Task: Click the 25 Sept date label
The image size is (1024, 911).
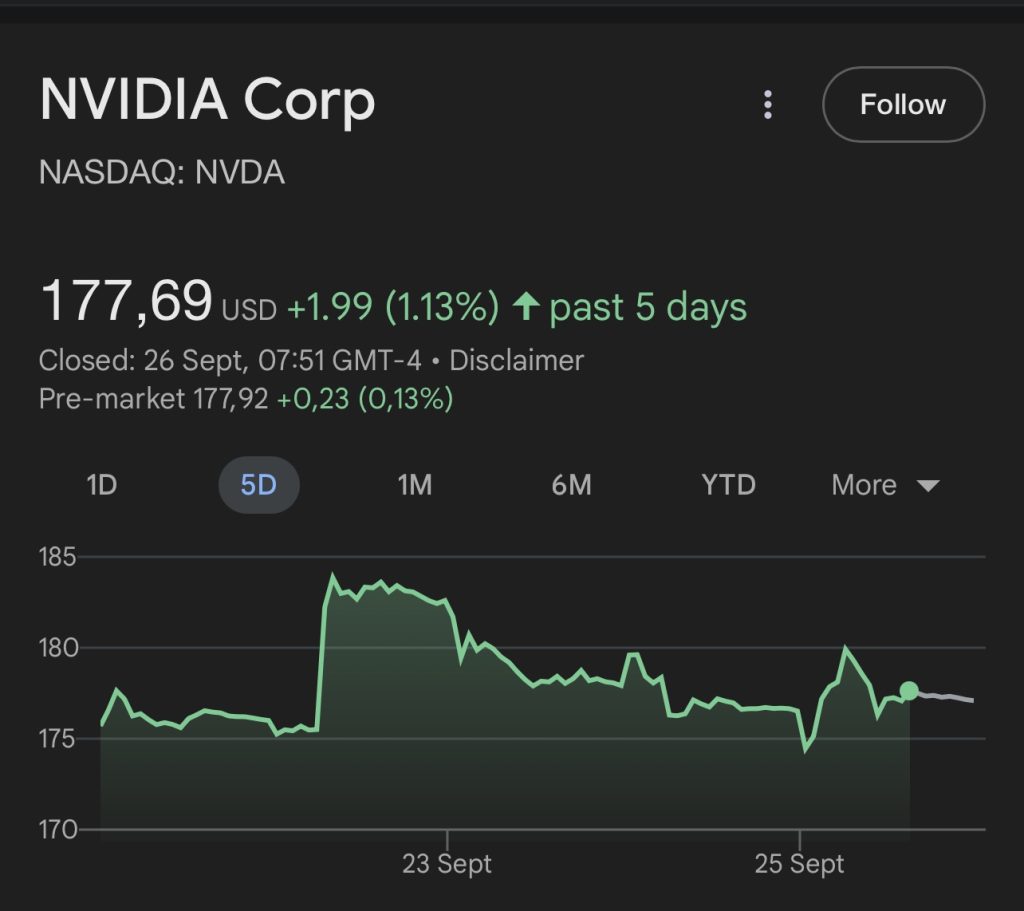Action: click(800, 864)
